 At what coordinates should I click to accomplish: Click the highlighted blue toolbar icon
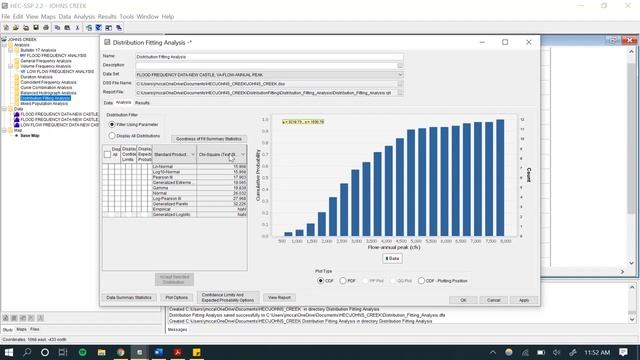[x=98, y=28]
